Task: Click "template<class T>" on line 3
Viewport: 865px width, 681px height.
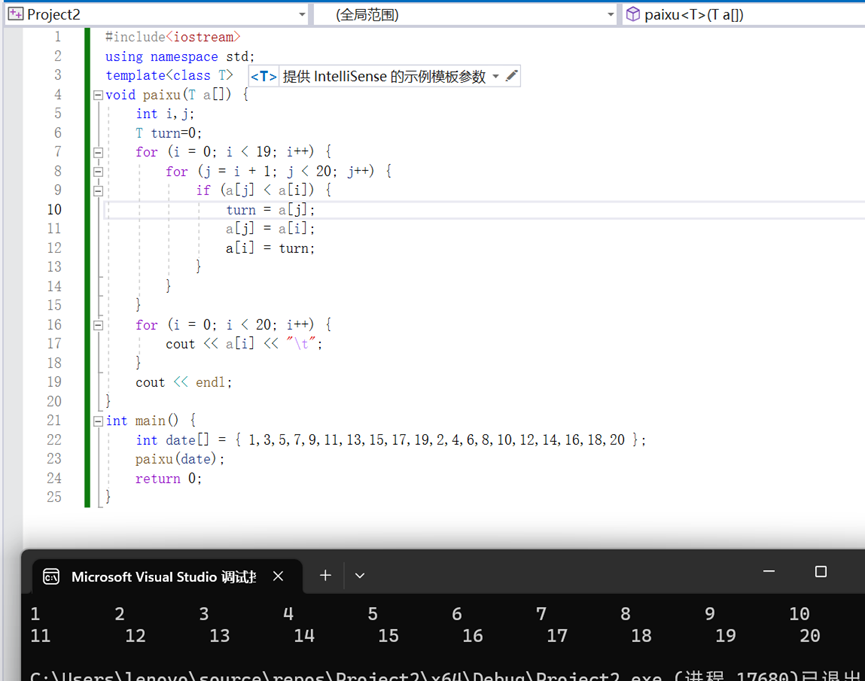Action: coord(169,76)
